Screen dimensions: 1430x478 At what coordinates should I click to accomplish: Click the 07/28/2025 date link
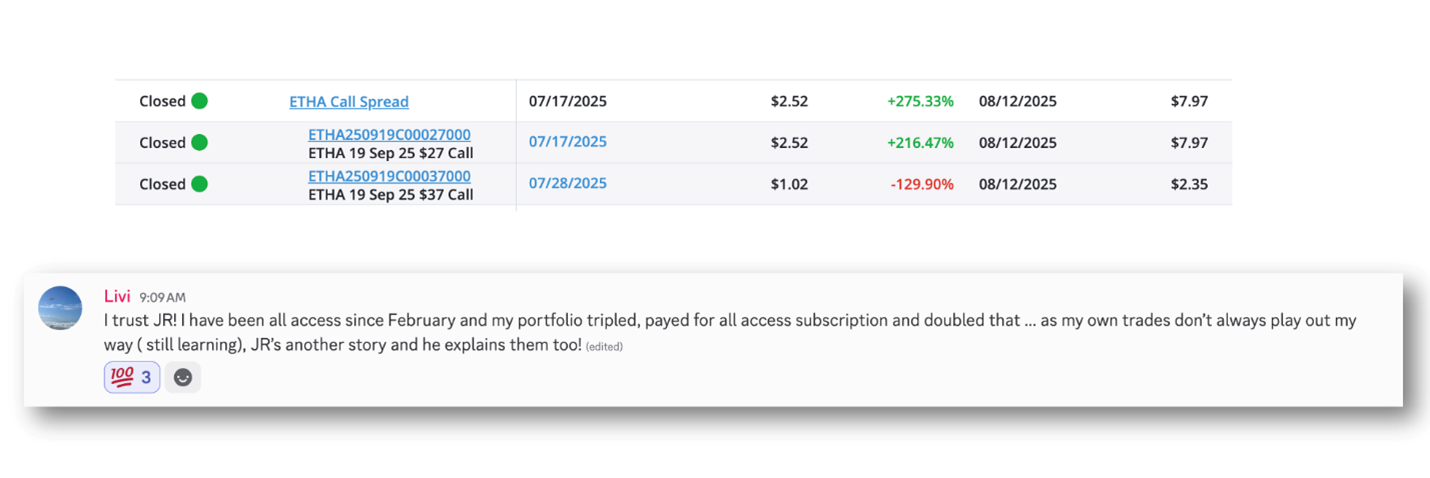(x=567, y=184)
